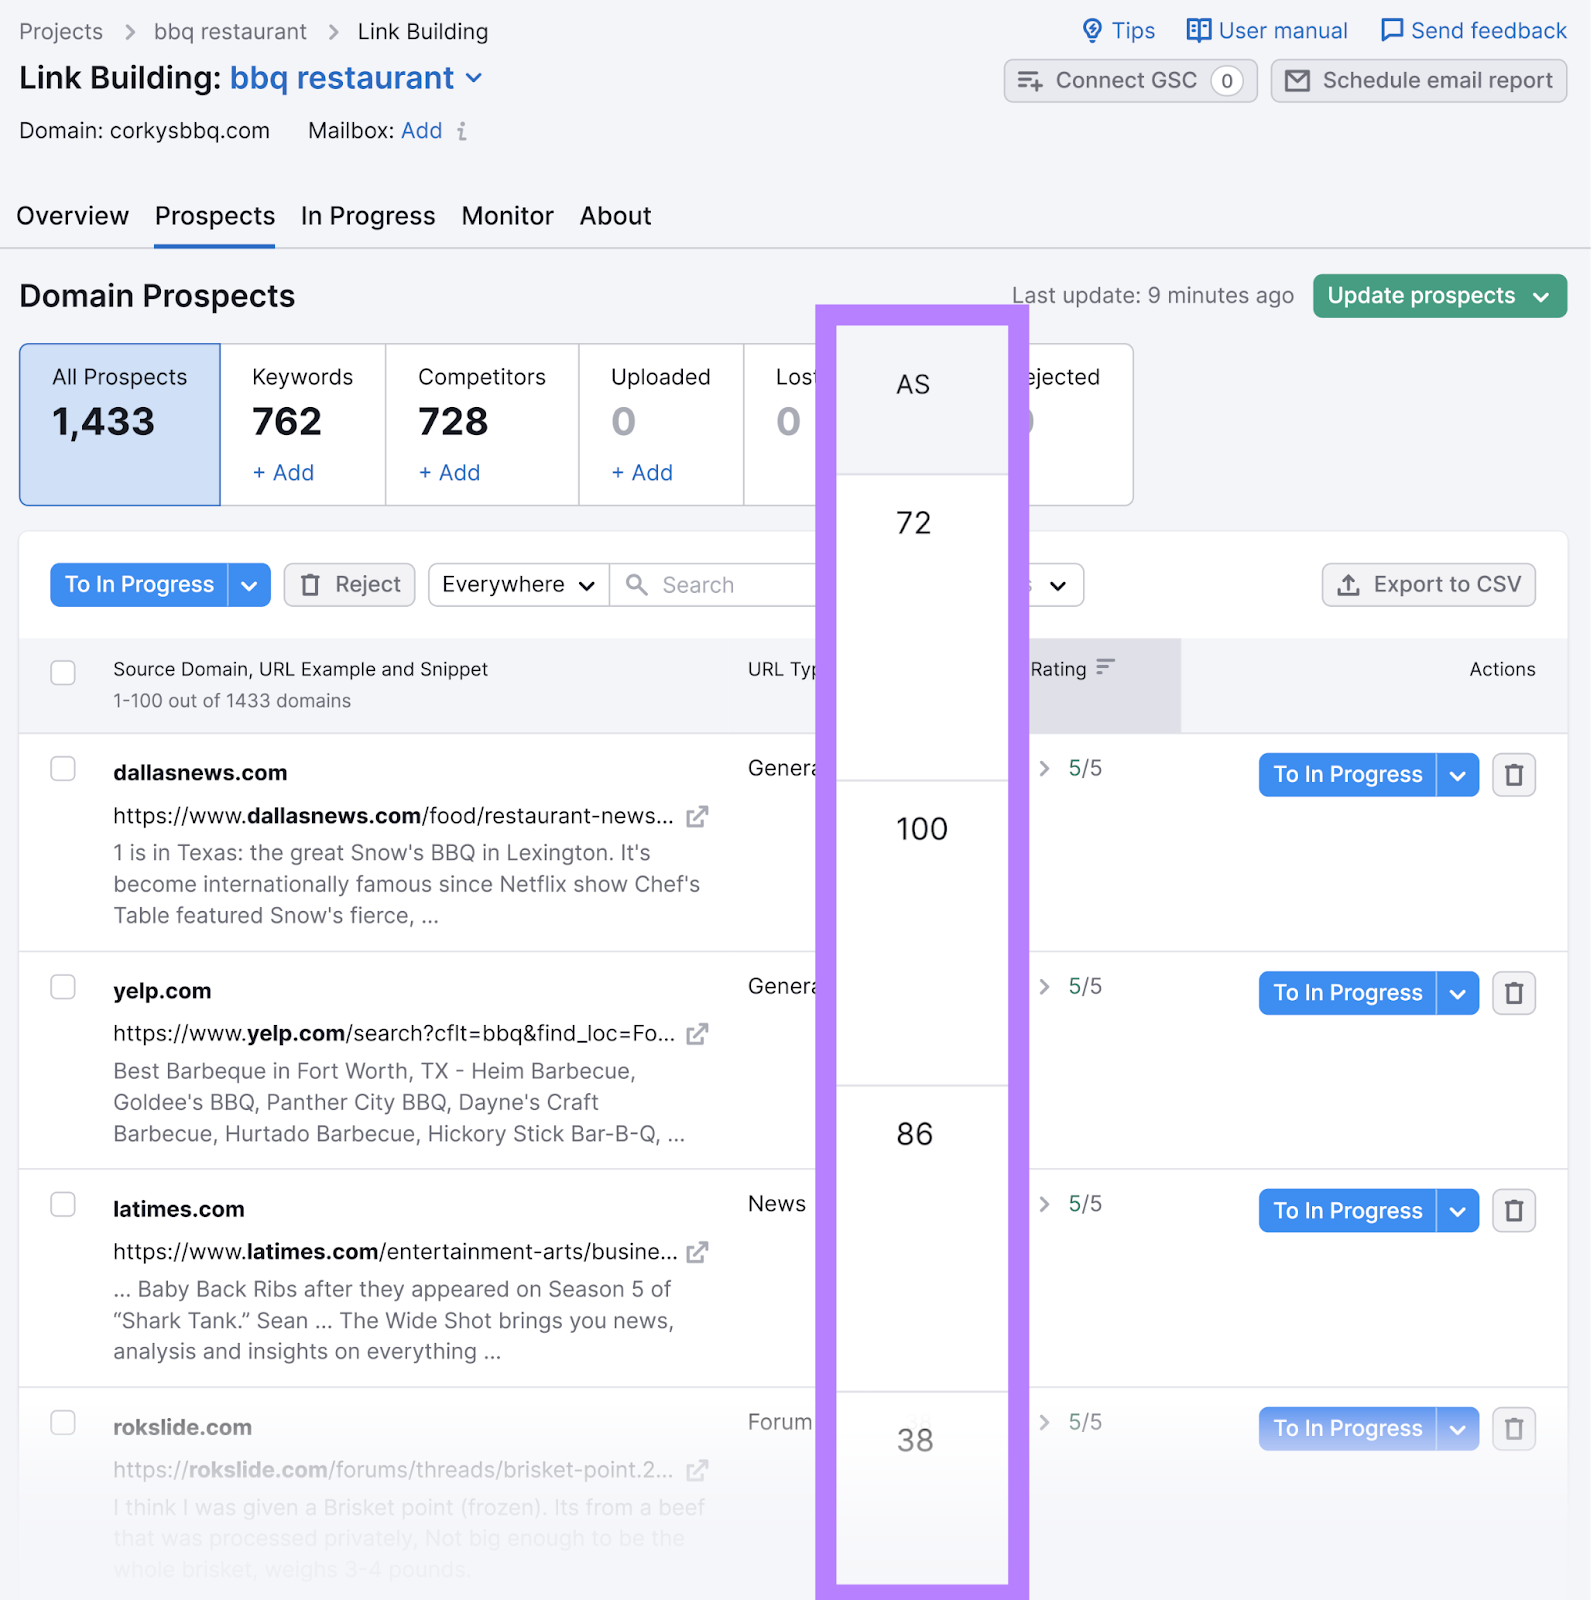Screen dimensions: 1591x1600
Task: Click the Mailbox info icon
Action: click(x=462, y=131)
